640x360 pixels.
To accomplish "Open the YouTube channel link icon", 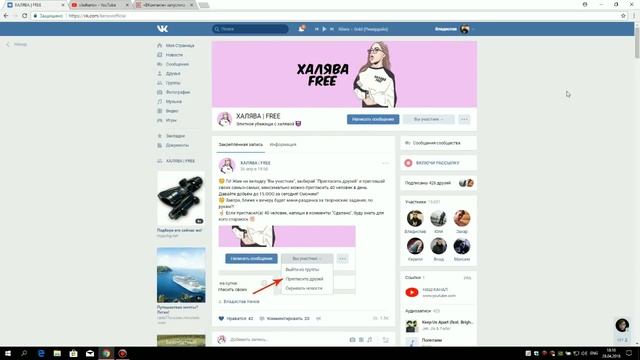I will click(x=412, y=292).
